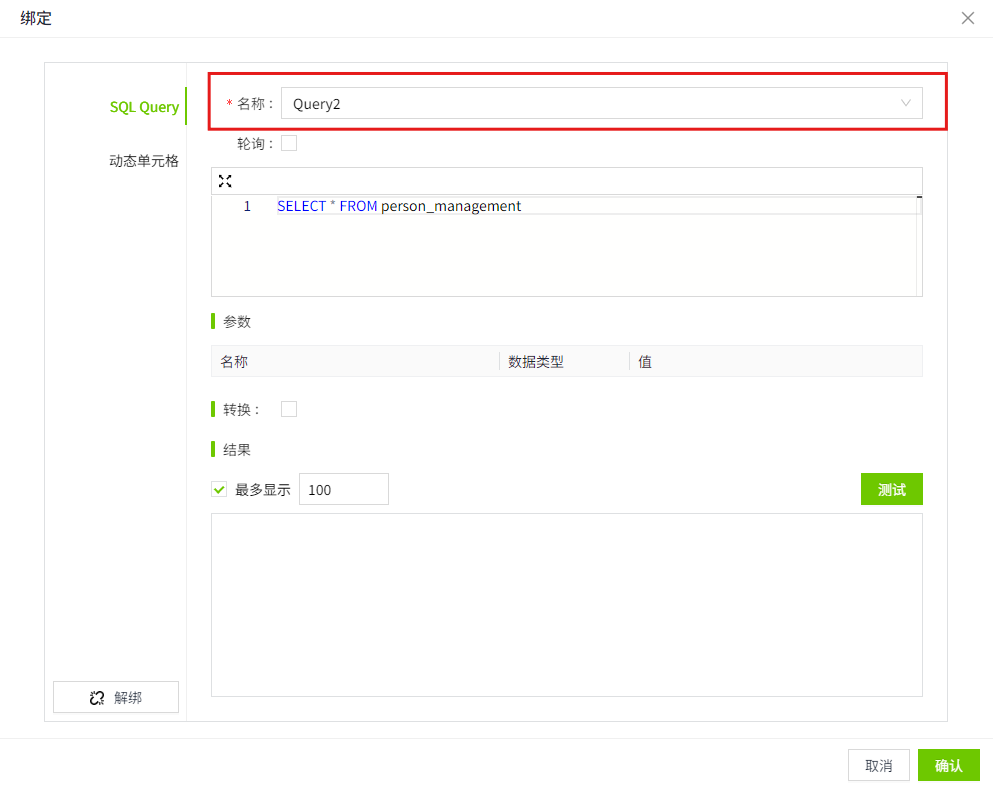Screen dimensions: 993x787
Task: Run the query with 测试 button
Action: click(x=891, y=490)
